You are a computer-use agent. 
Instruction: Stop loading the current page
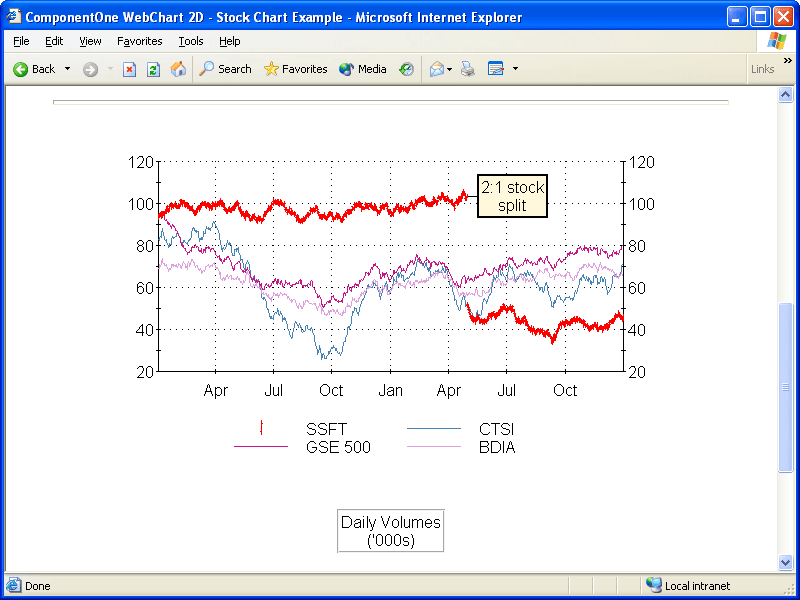coord(129,69)
